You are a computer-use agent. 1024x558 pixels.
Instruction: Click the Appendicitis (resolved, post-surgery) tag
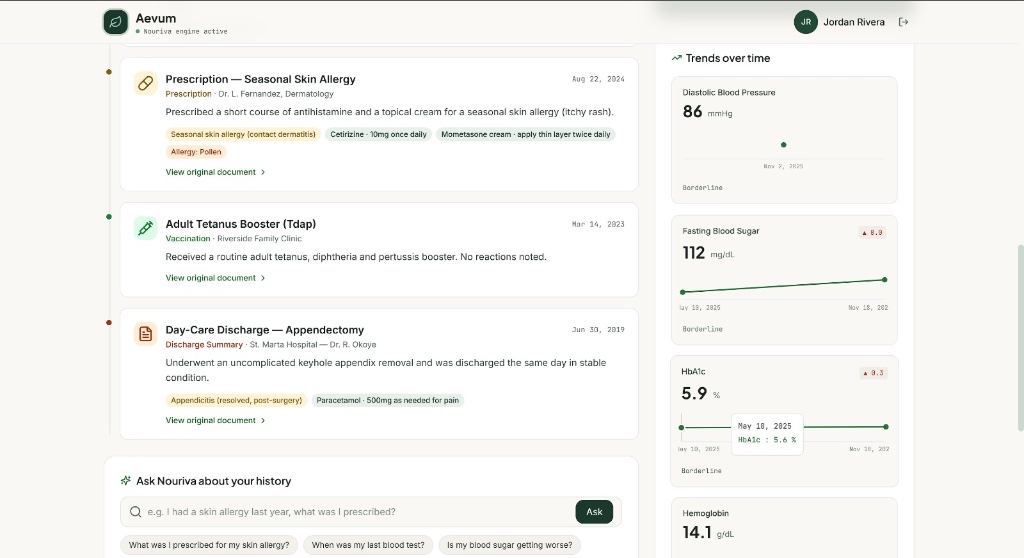coord(236,400)
